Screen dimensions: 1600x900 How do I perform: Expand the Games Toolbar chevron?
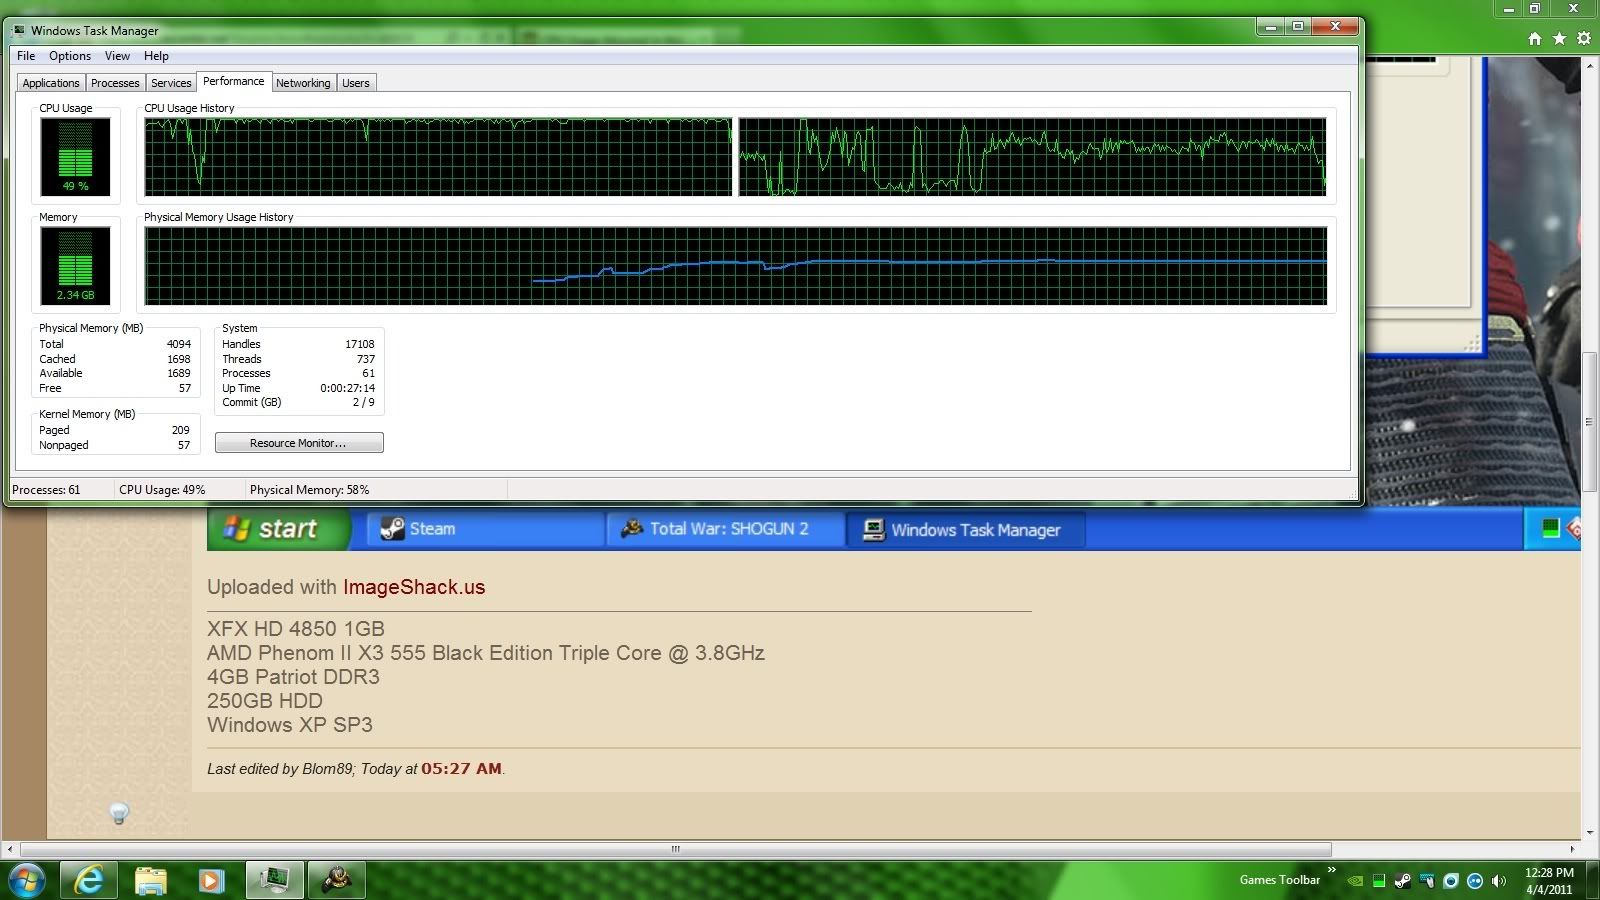tap(1331, 871)
